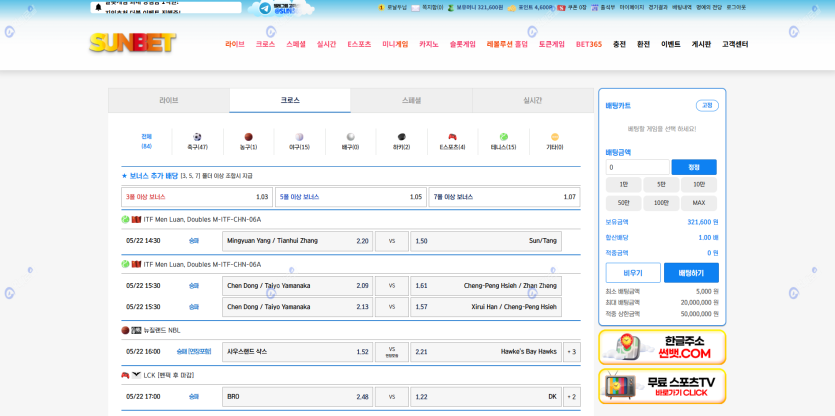Select Mingyuan Yang / Tianhui Zhang odds 2.20
Viewport: 835px width, 416px height.
tap(297, 241)
